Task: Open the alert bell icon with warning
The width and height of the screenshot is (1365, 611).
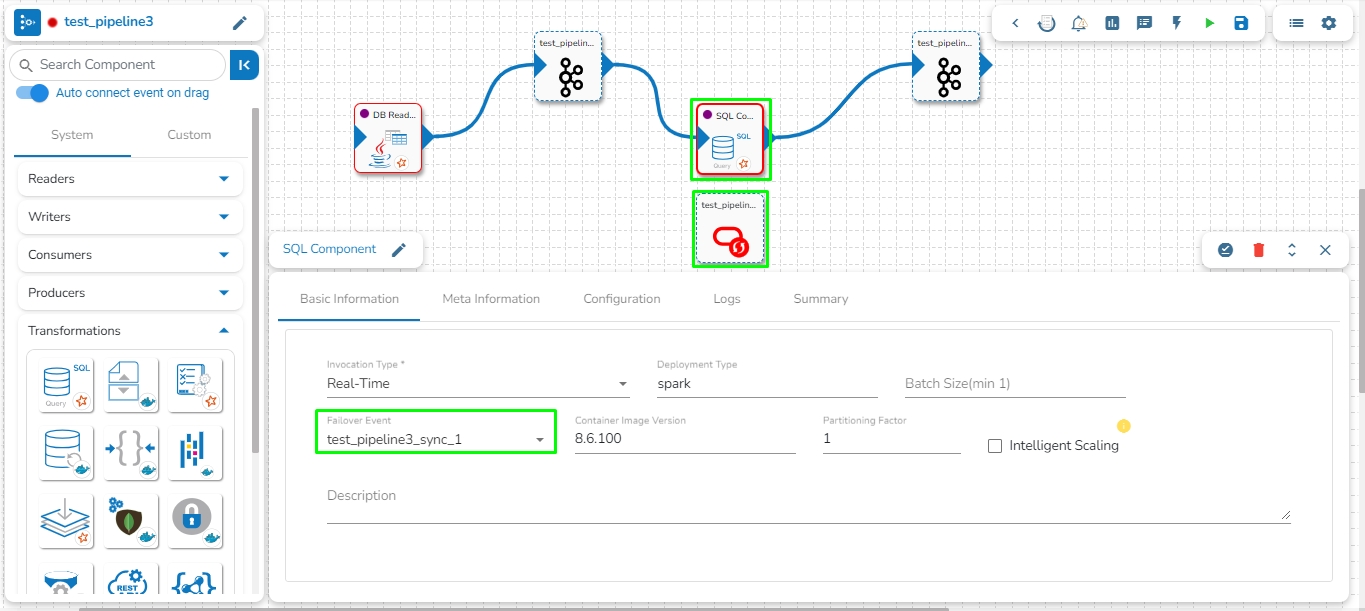Action: point(1079,23)
